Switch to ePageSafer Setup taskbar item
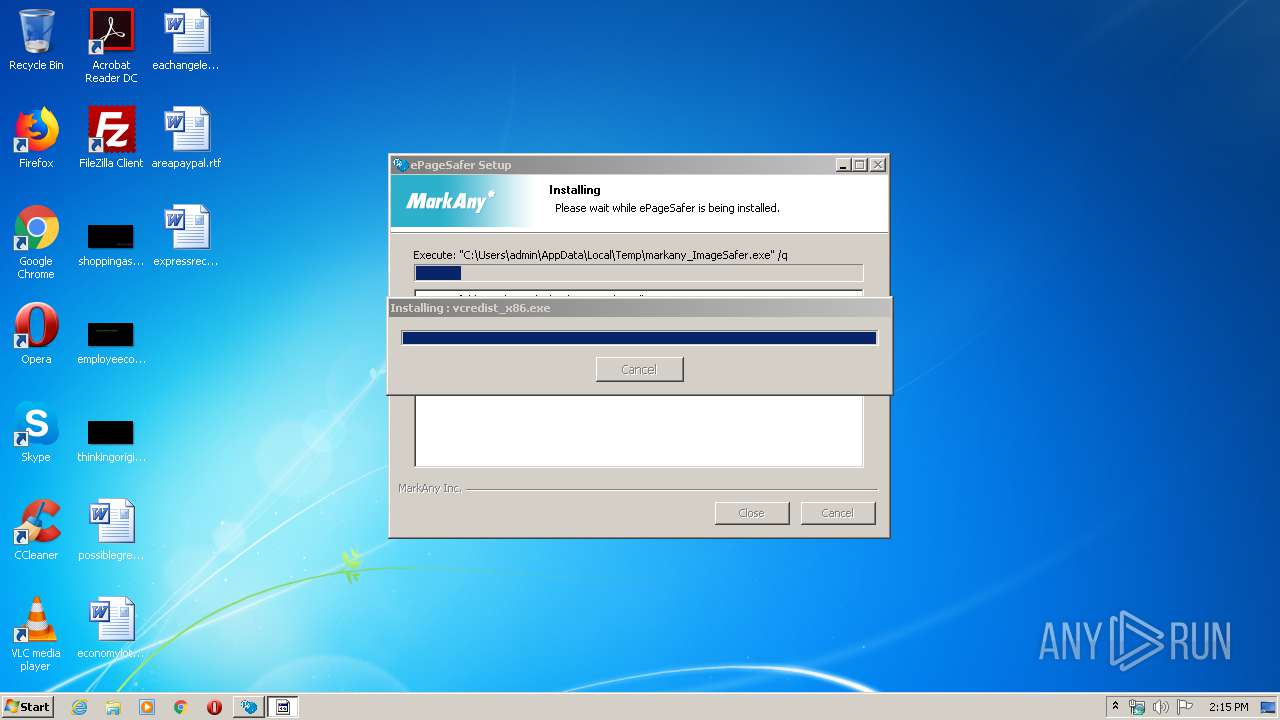This screenshot has height=720, width=1280. tap(249, 707)
